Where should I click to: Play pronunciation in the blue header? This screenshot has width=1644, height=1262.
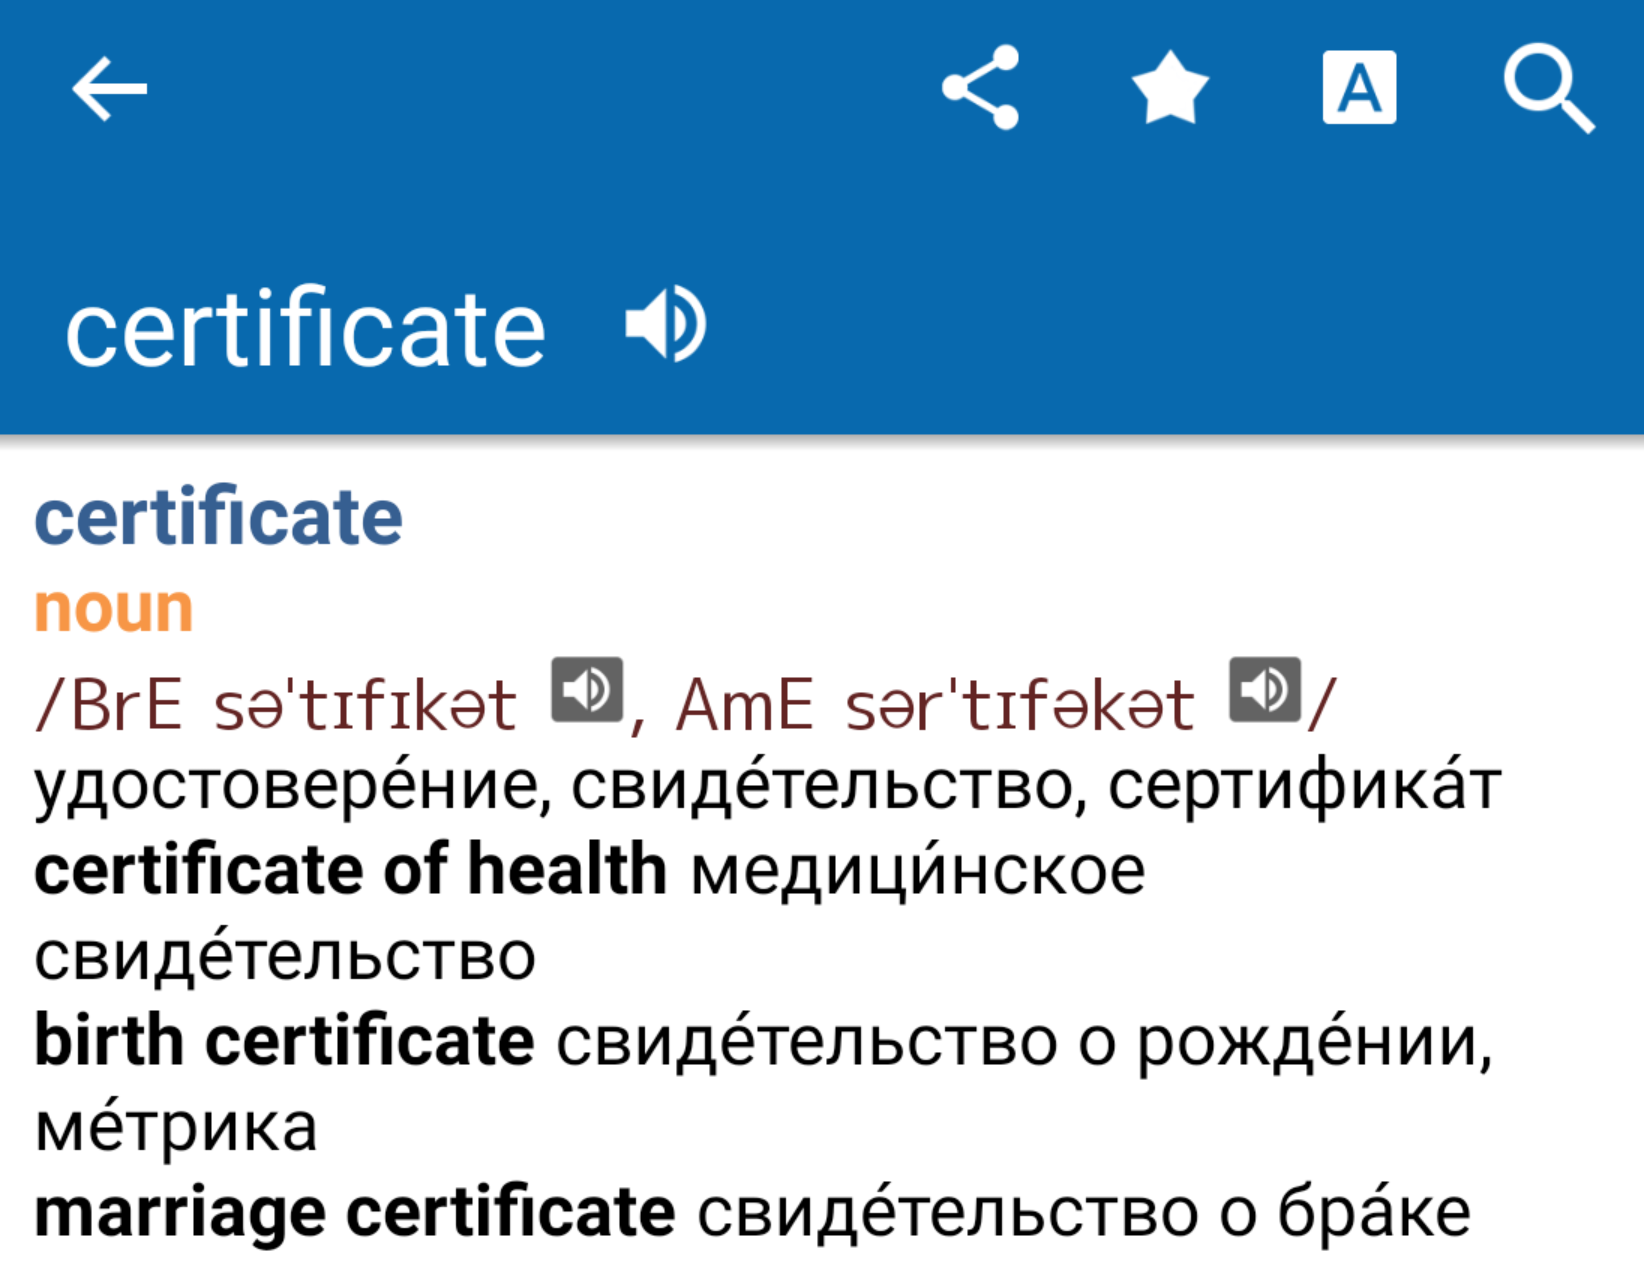pyautogui.click(x=666, y=324)
